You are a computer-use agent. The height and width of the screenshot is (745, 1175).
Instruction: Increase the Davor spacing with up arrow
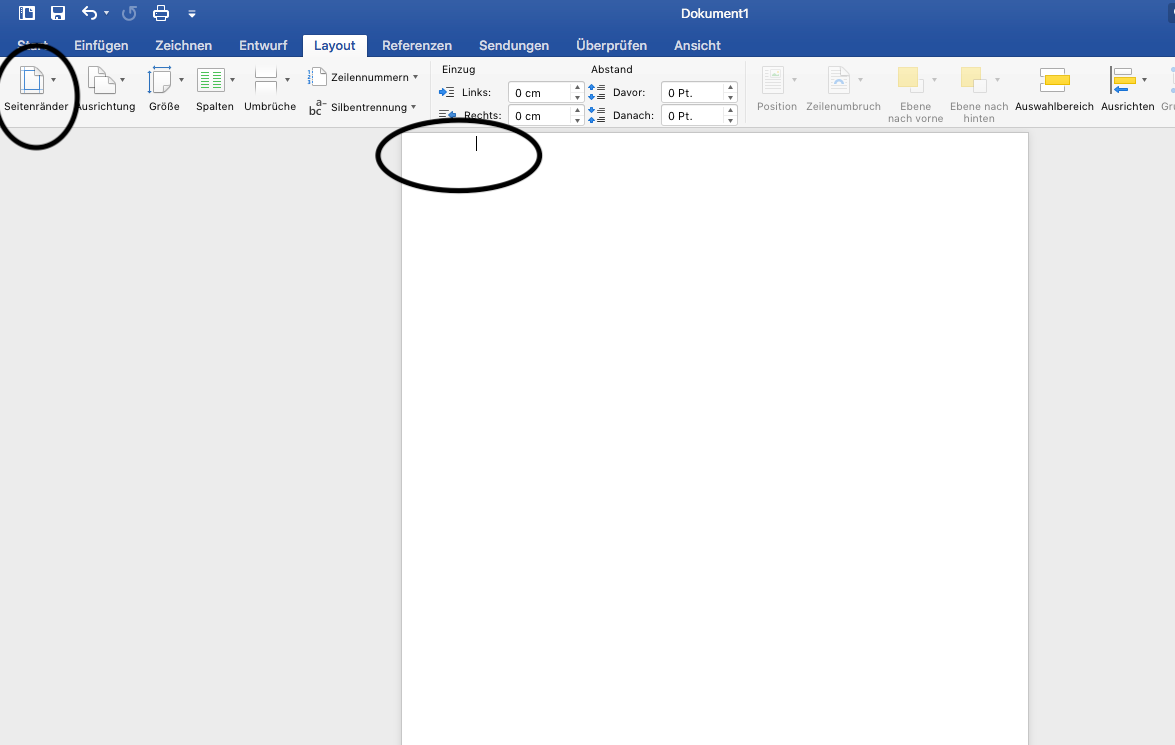(731, 88)
